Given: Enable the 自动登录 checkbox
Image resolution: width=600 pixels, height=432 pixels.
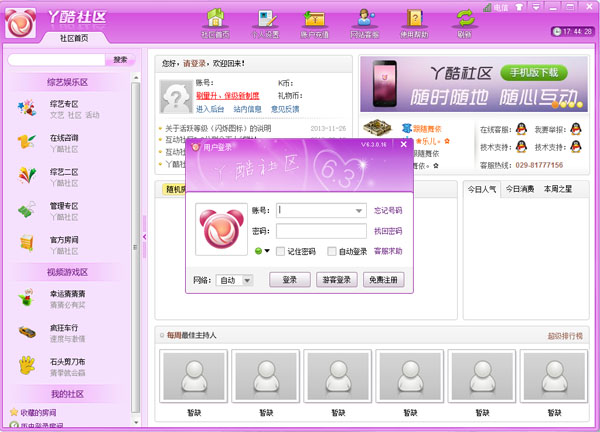Looking at the screenshot, I should (x=332, y=251).
